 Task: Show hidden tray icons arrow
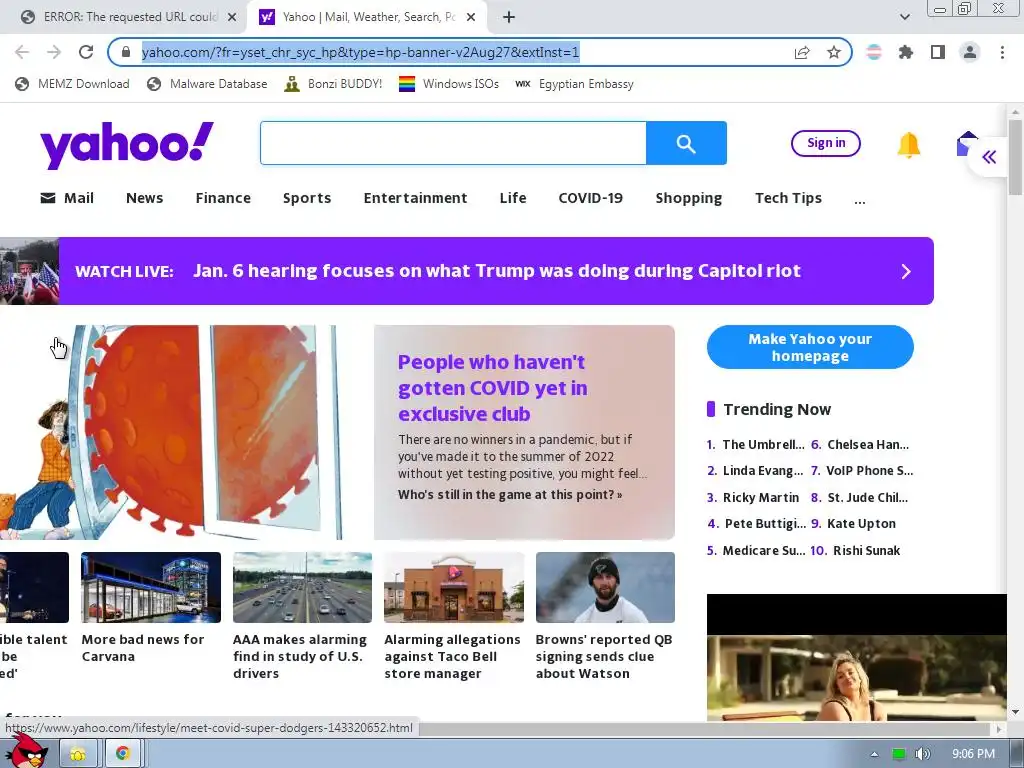click(x=874, y=754)
